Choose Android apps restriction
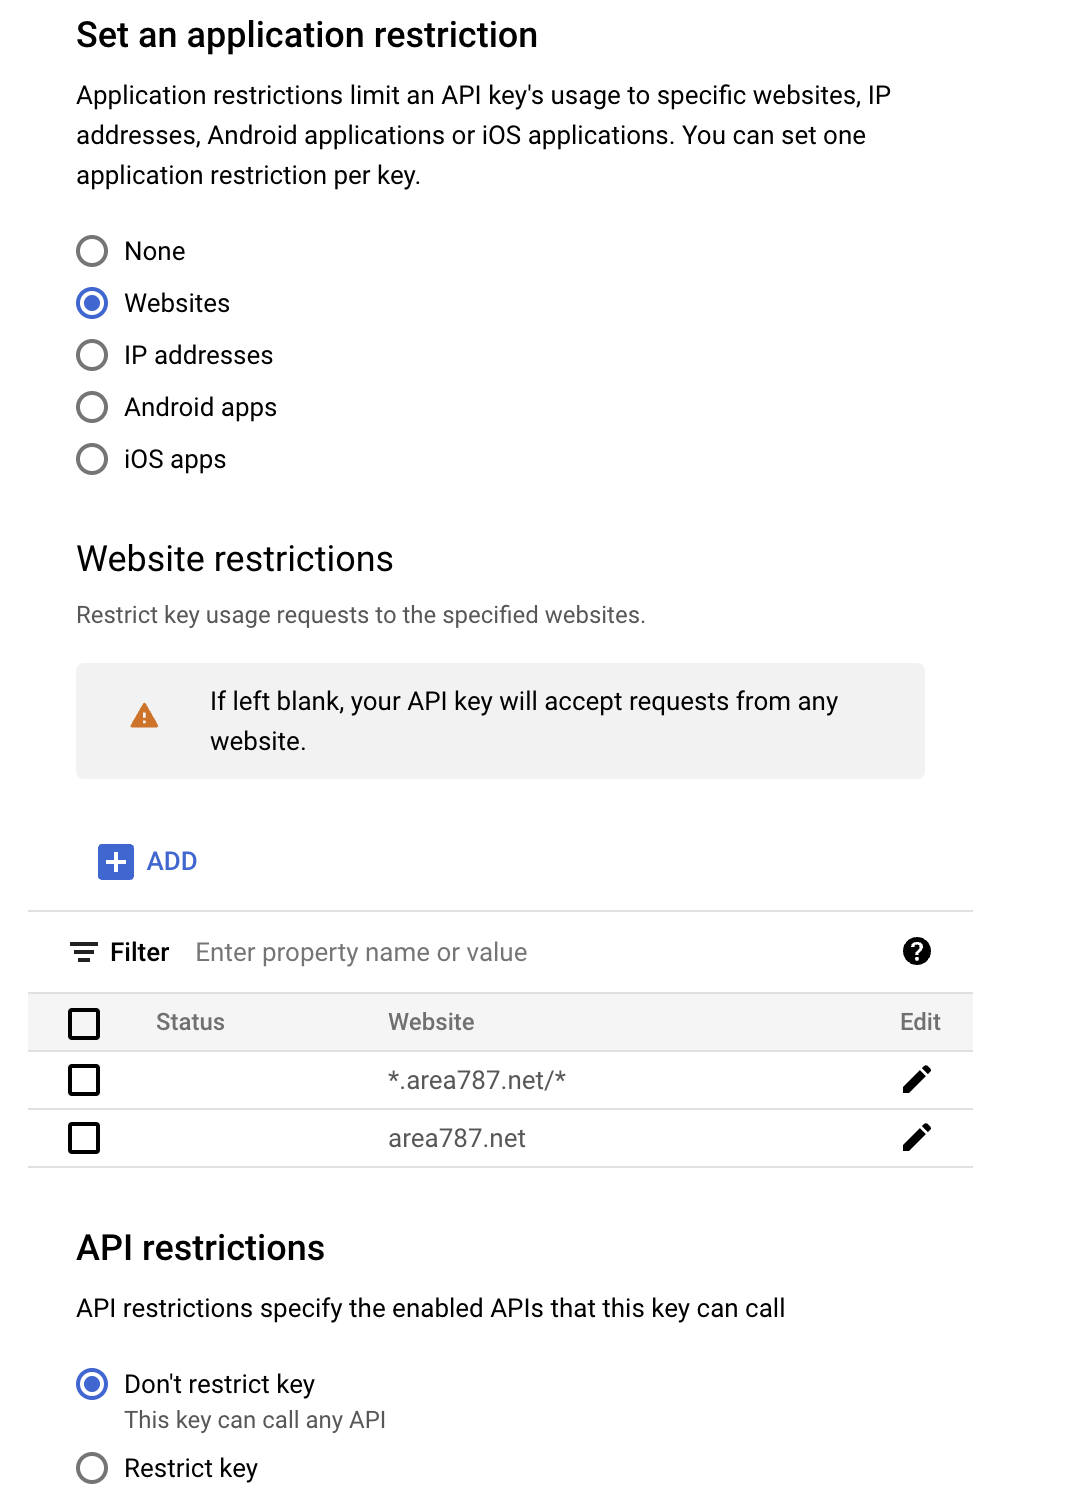Viewport: 1066px width, 1508px height. (x=92, y=407)
